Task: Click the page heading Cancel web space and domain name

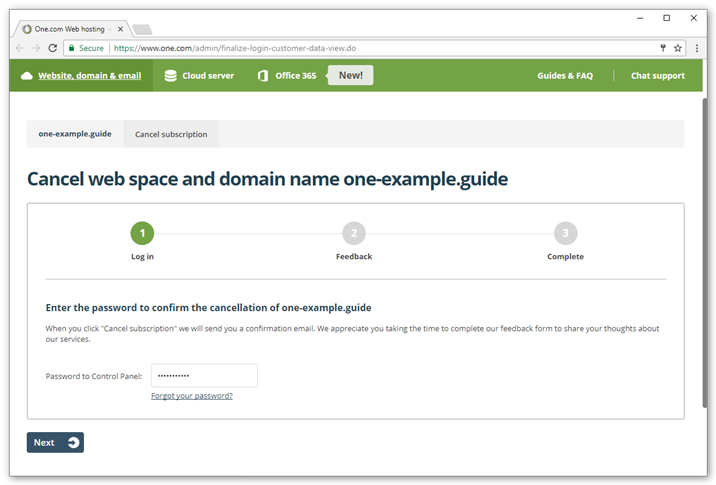Action: point(267,179)
